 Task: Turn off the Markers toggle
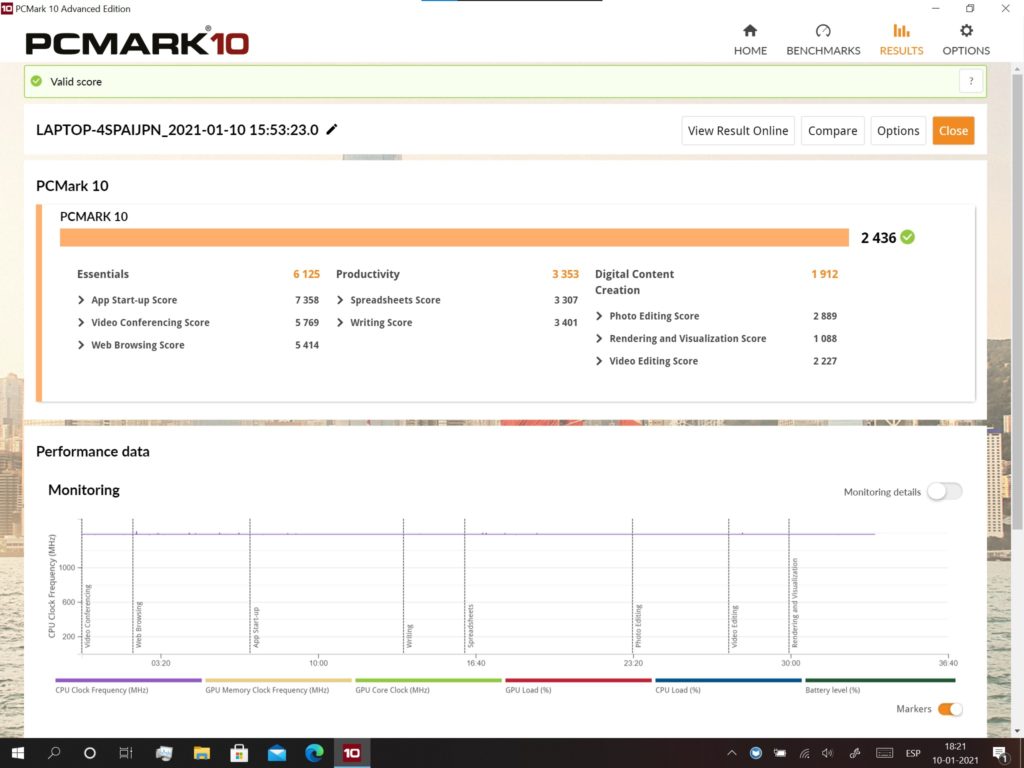[949, 709]
